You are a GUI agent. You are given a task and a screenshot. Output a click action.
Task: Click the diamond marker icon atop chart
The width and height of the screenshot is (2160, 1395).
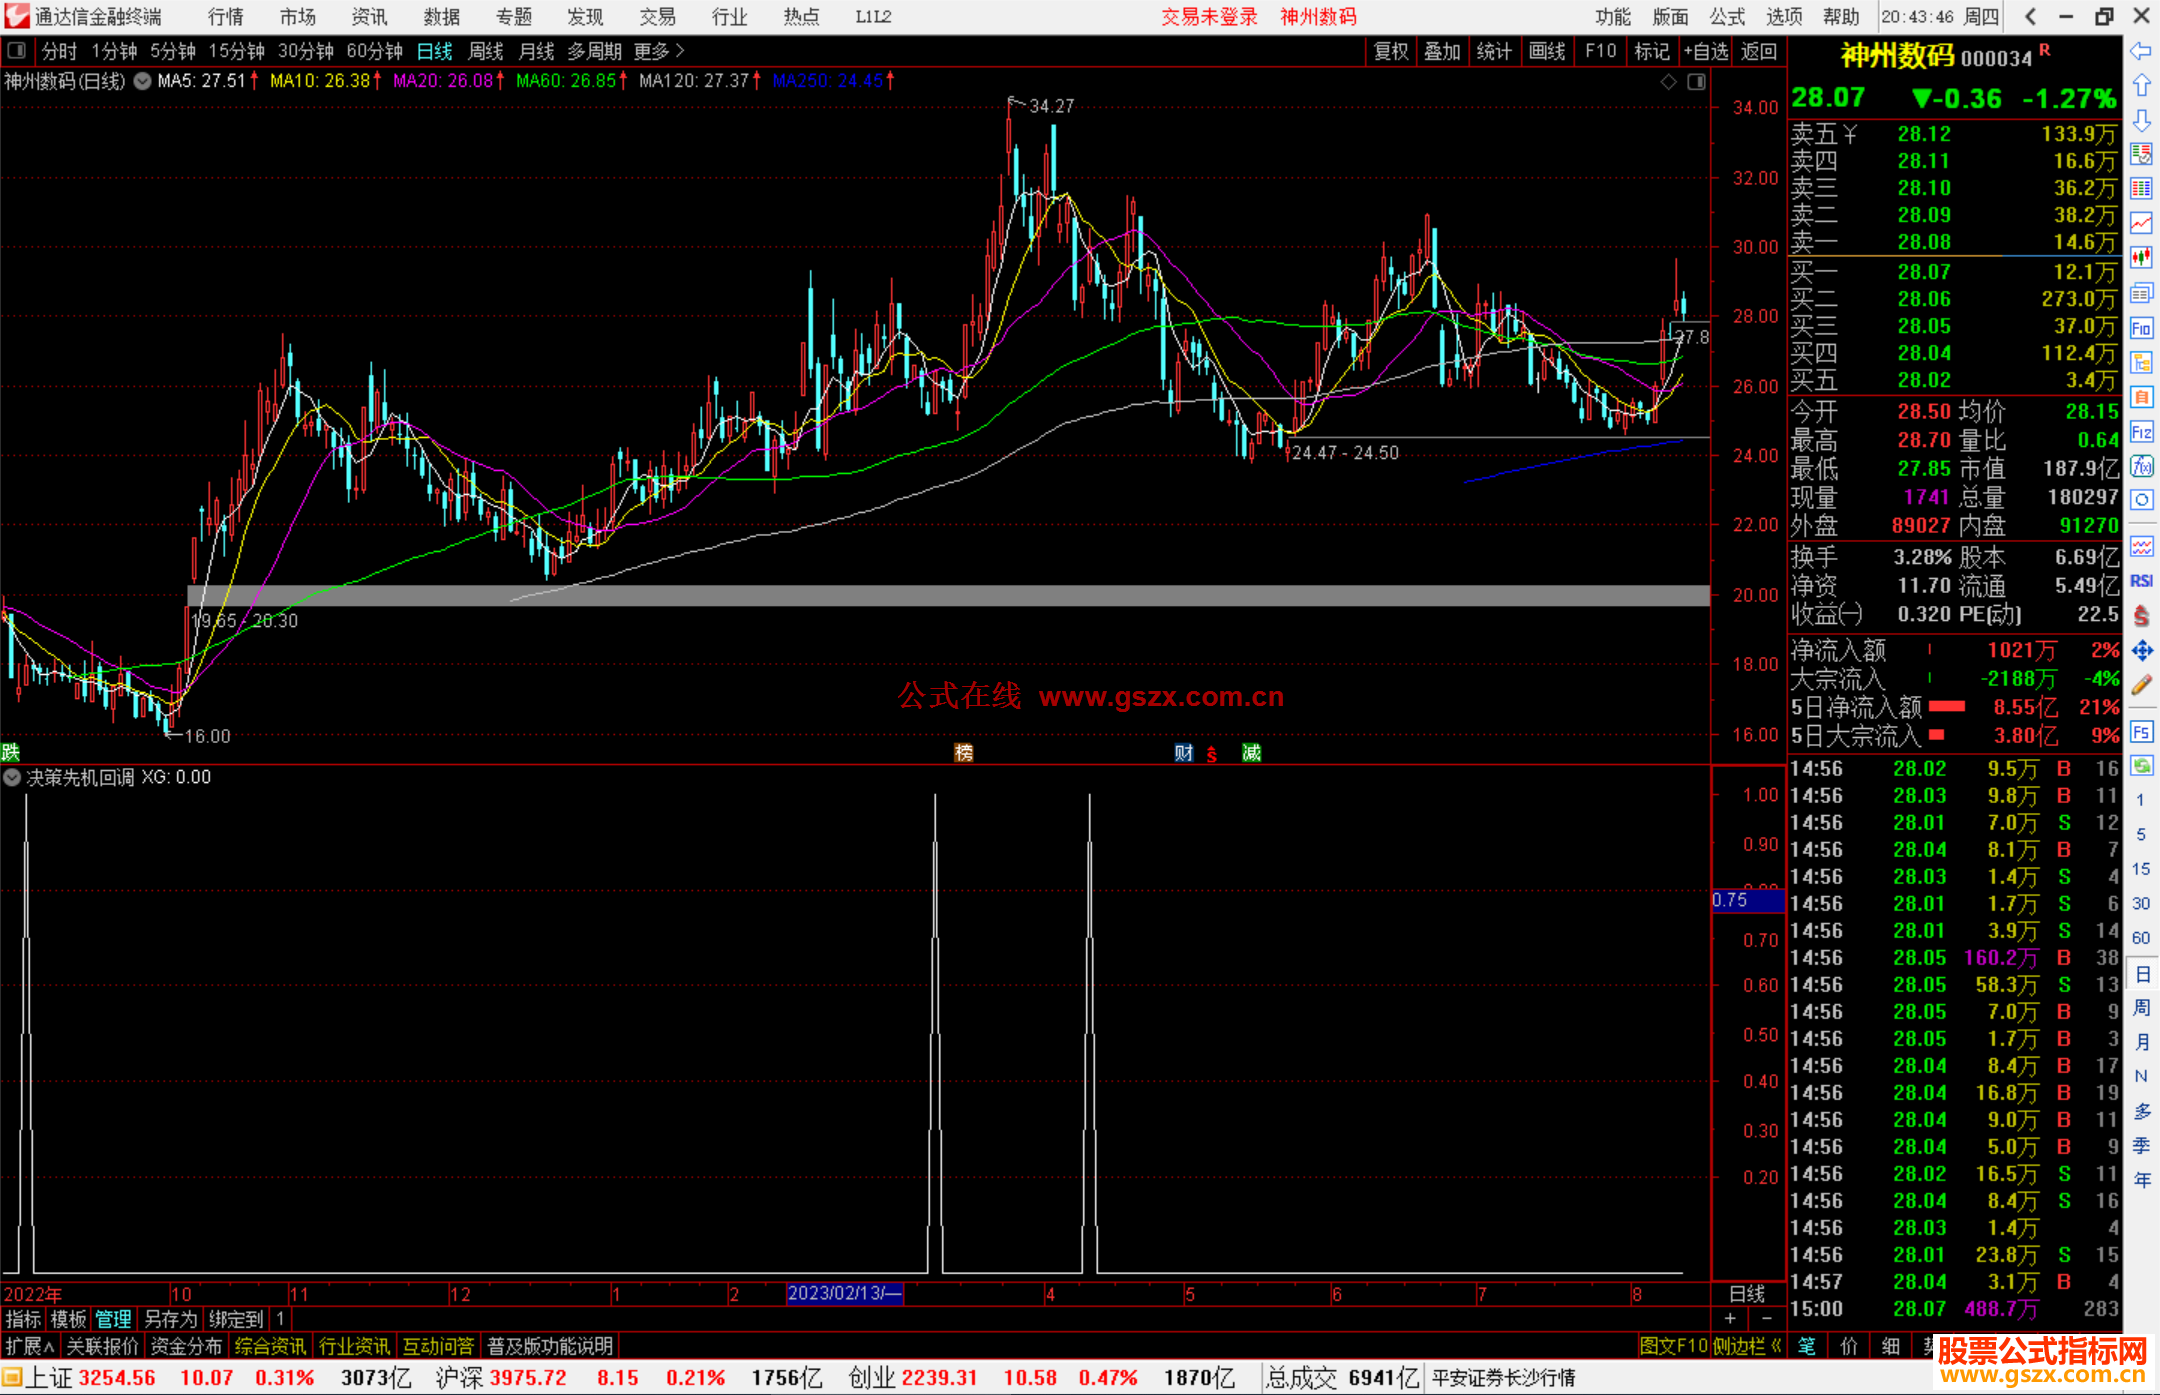(1669, 82)
